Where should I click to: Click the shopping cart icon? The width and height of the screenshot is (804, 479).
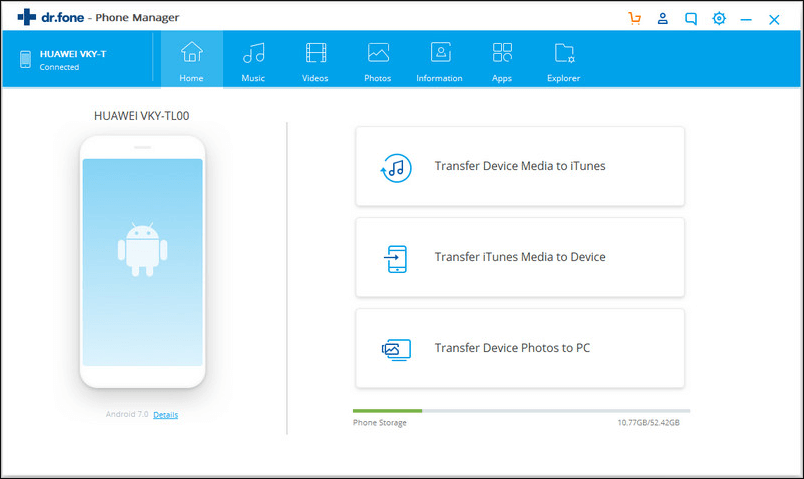pos(634,18)
